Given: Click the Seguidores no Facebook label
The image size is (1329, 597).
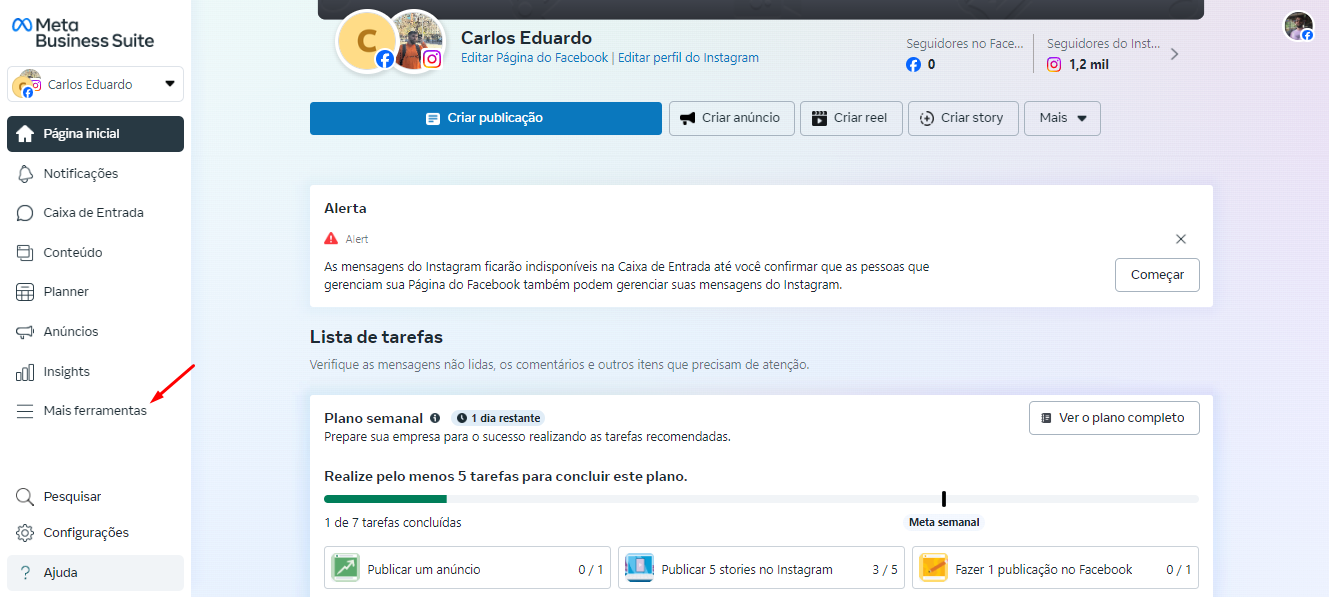Looking at the screenshot, I should (x=965, y=44).
